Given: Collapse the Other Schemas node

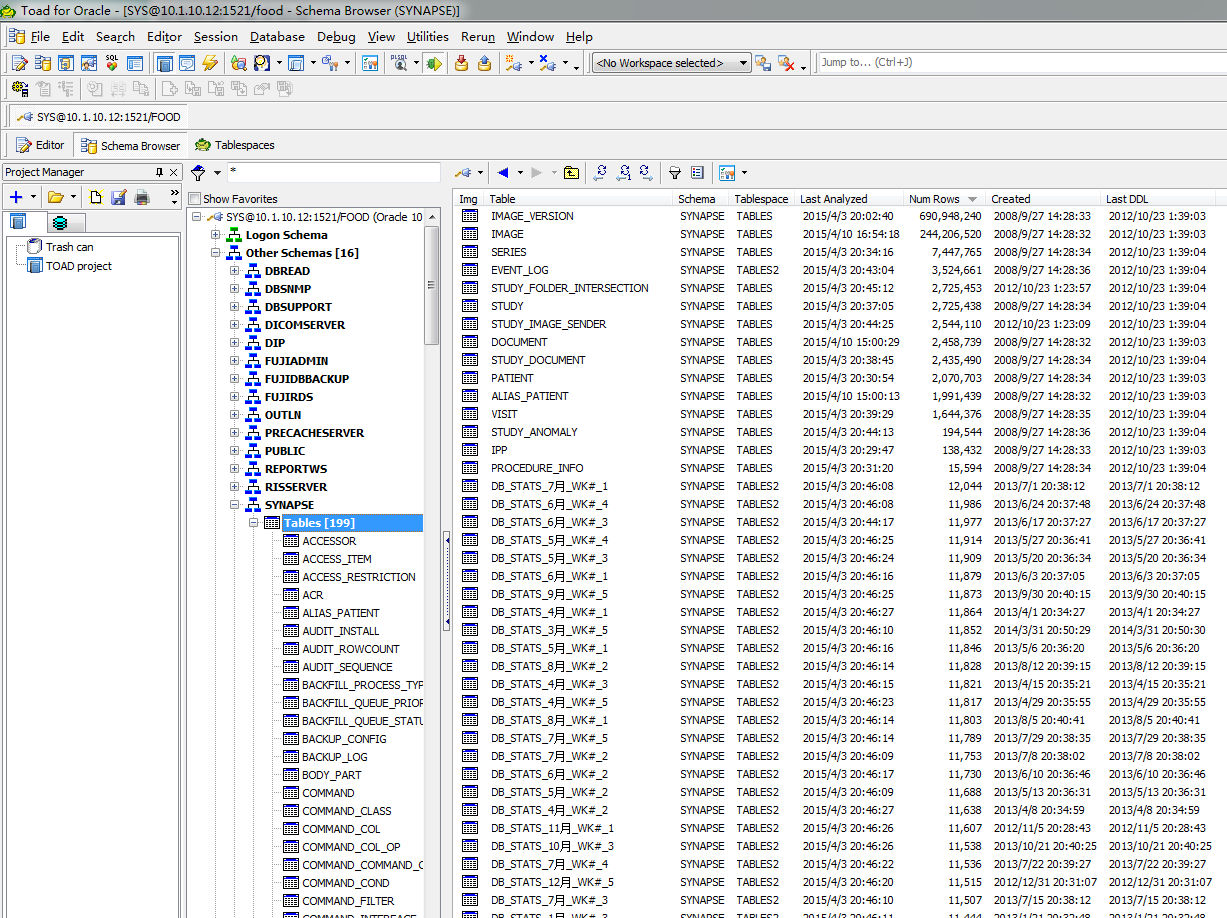Looking at the screenshot, I should point(215,253).
